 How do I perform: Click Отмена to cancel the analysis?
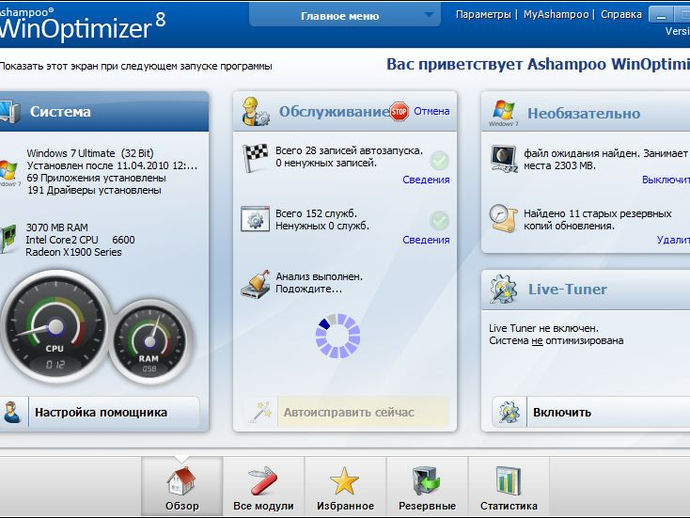431,111
